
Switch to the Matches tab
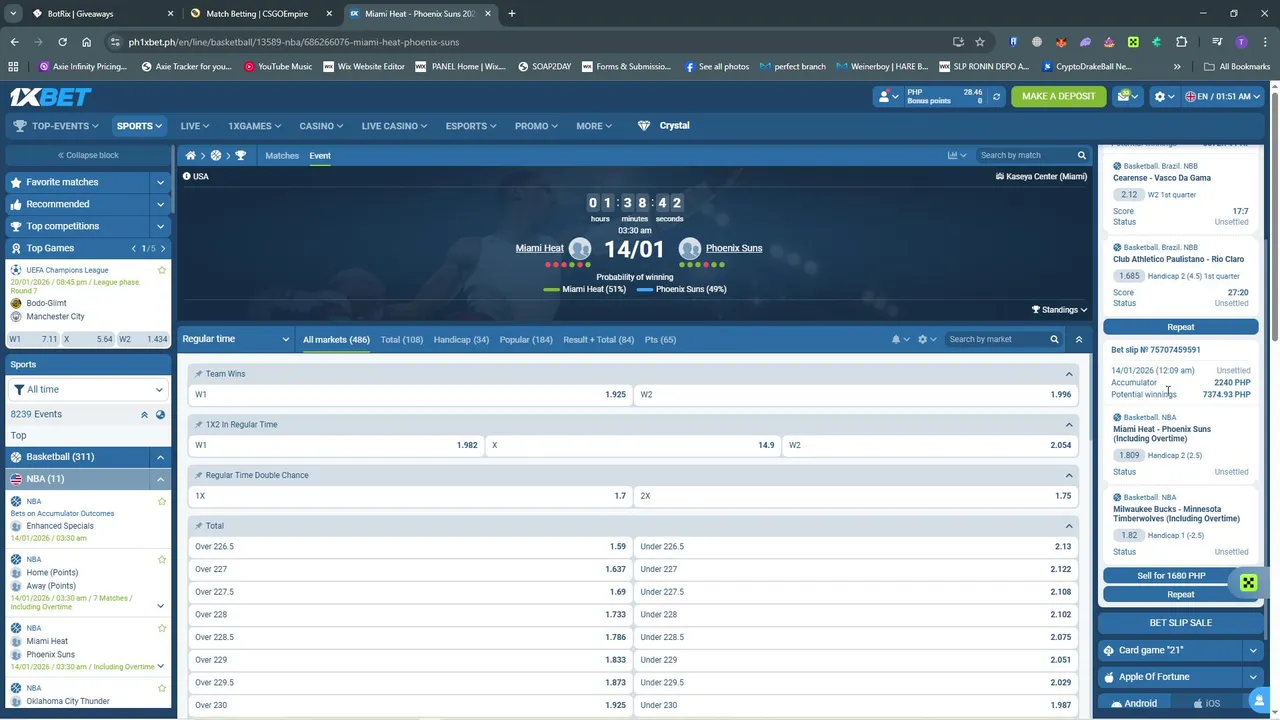pos(282,156)
